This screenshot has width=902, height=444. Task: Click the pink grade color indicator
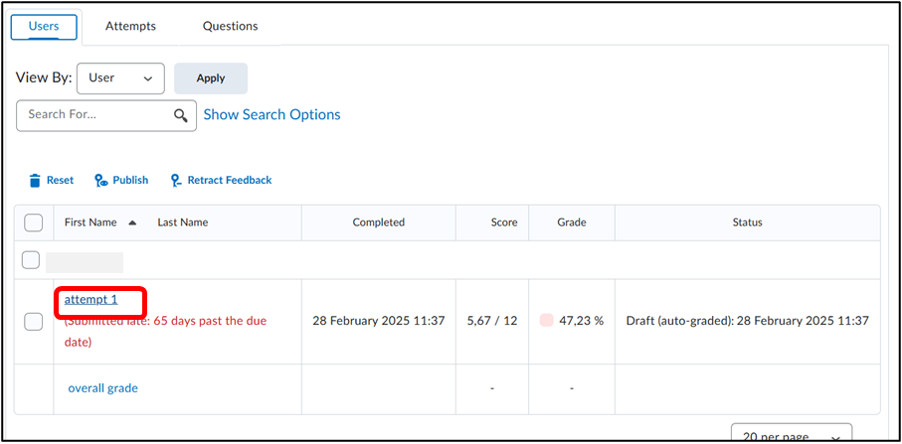click(546, 321)
